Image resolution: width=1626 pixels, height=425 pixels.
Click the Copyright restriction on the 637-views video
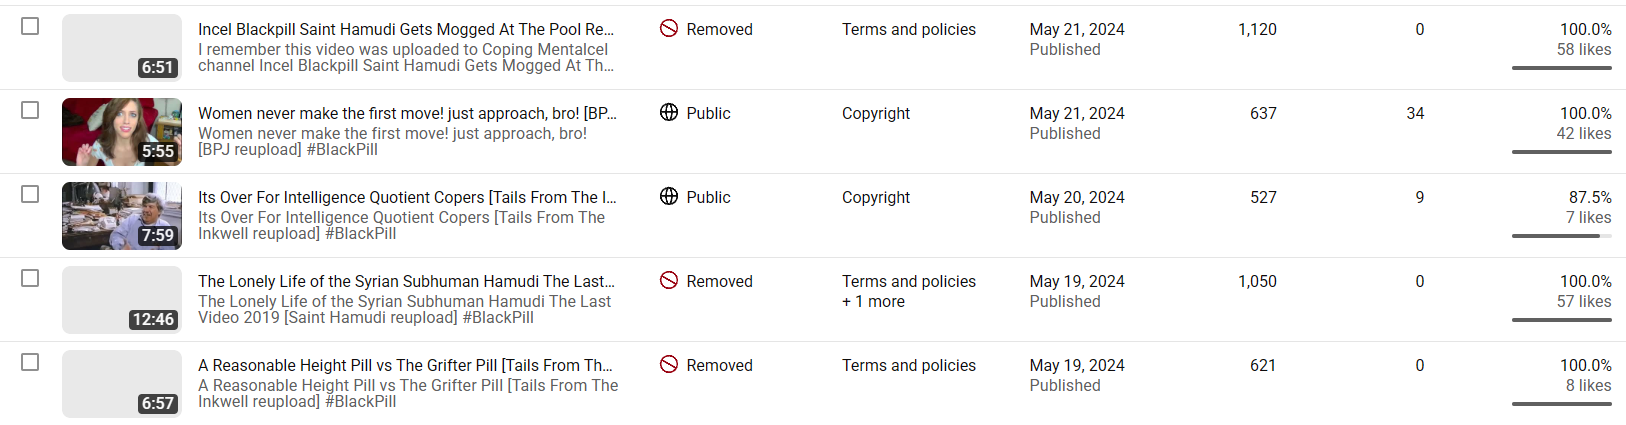[x=876, y=114]
